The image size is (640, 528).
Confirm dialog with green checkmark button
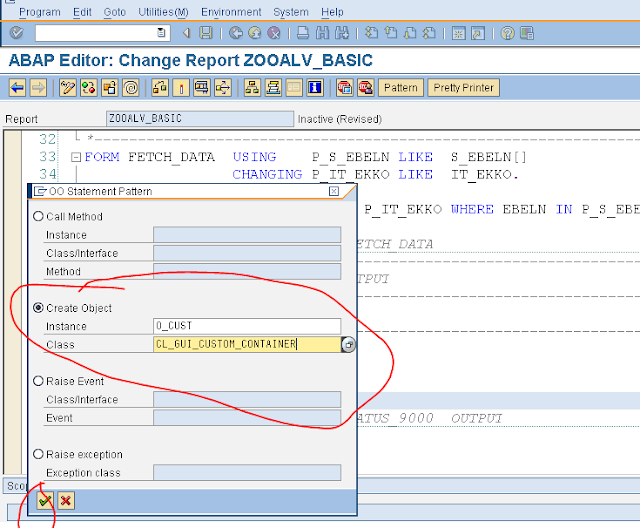click(x=45, y=500)
